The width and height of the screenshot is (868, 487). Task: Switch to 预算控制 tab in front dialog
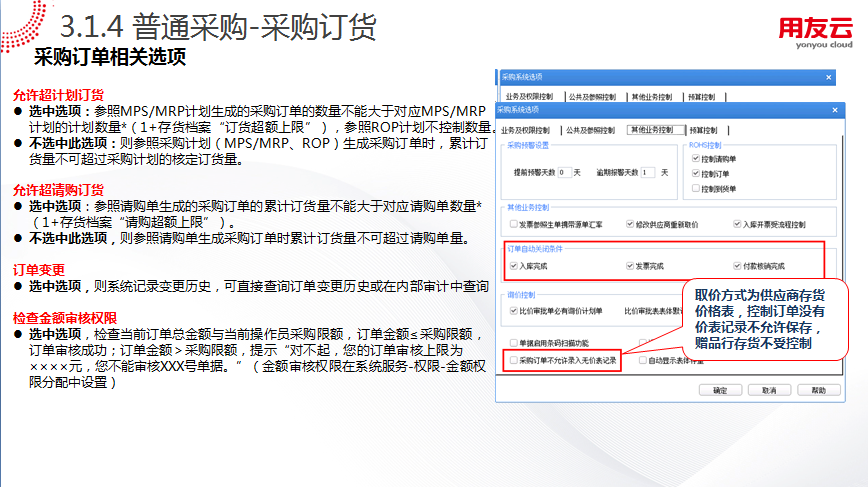point(702,130)
